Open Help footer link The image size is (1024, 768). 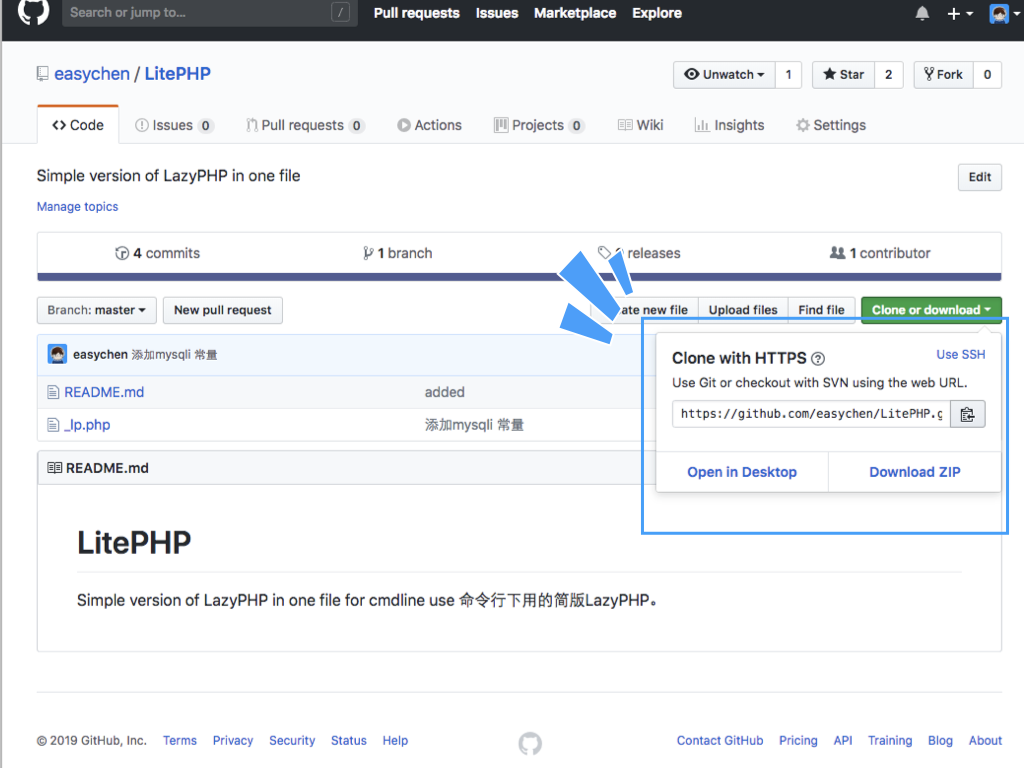(395, 741)
